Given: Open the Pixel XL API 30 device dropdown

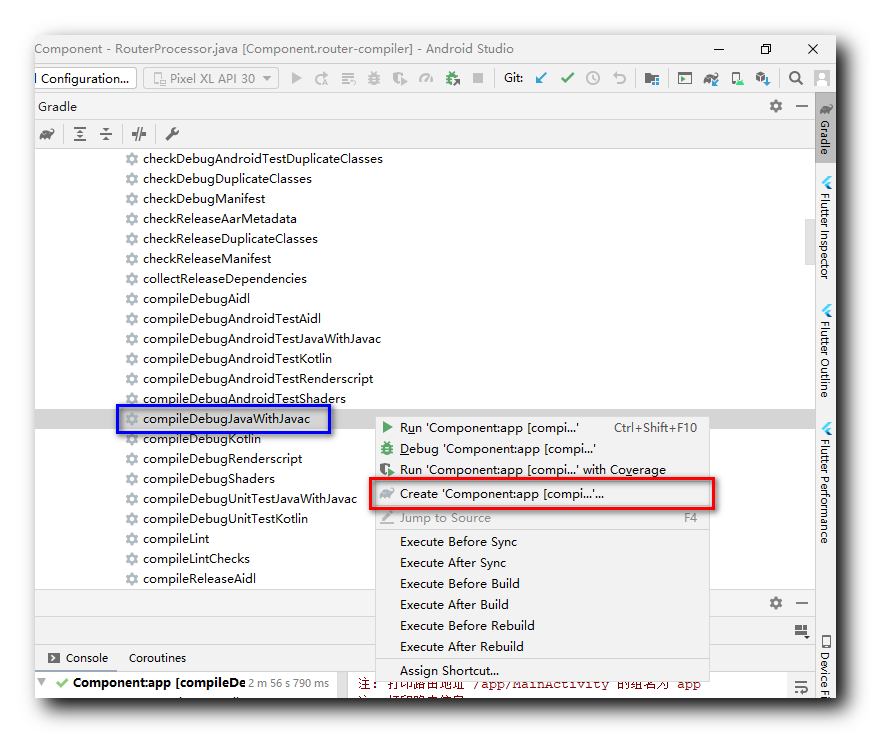Looking at the screenshot, I should click(x=211, y=78).
